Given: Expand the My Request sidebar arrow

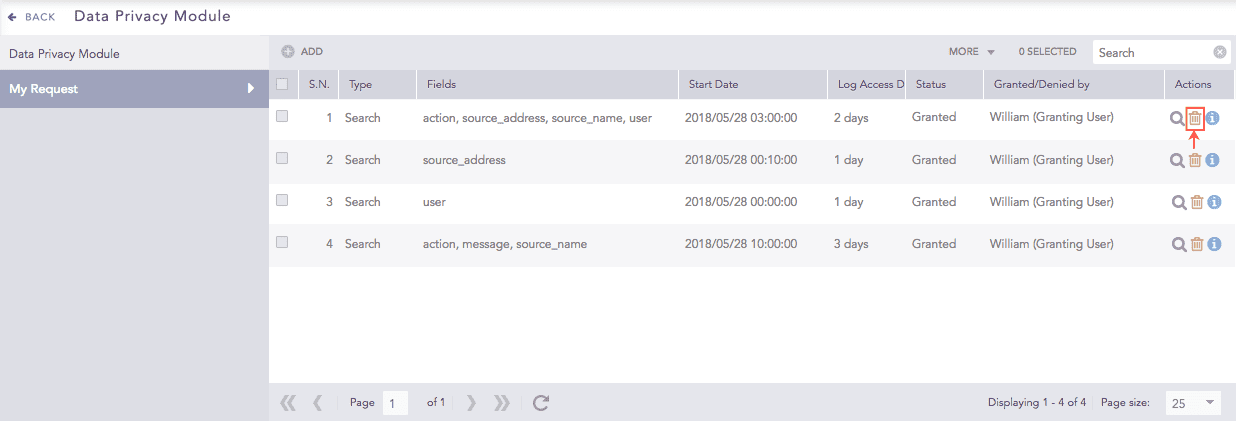Looking at the screenshot, I should pyautogui.click(x=251, y=89).
